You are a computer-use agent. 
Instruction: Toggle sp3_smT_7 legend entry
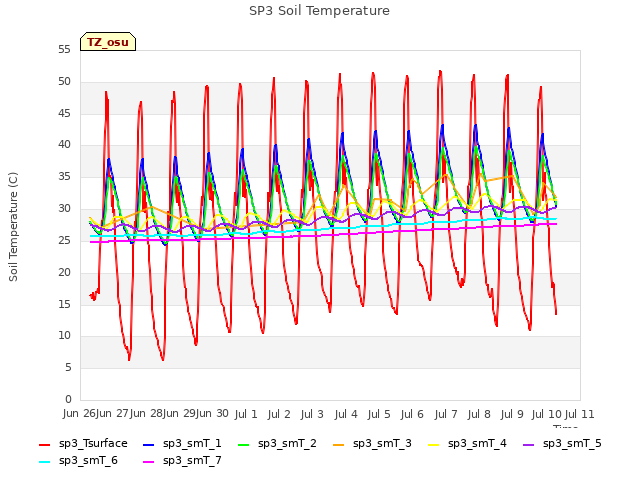pos(182,460)
